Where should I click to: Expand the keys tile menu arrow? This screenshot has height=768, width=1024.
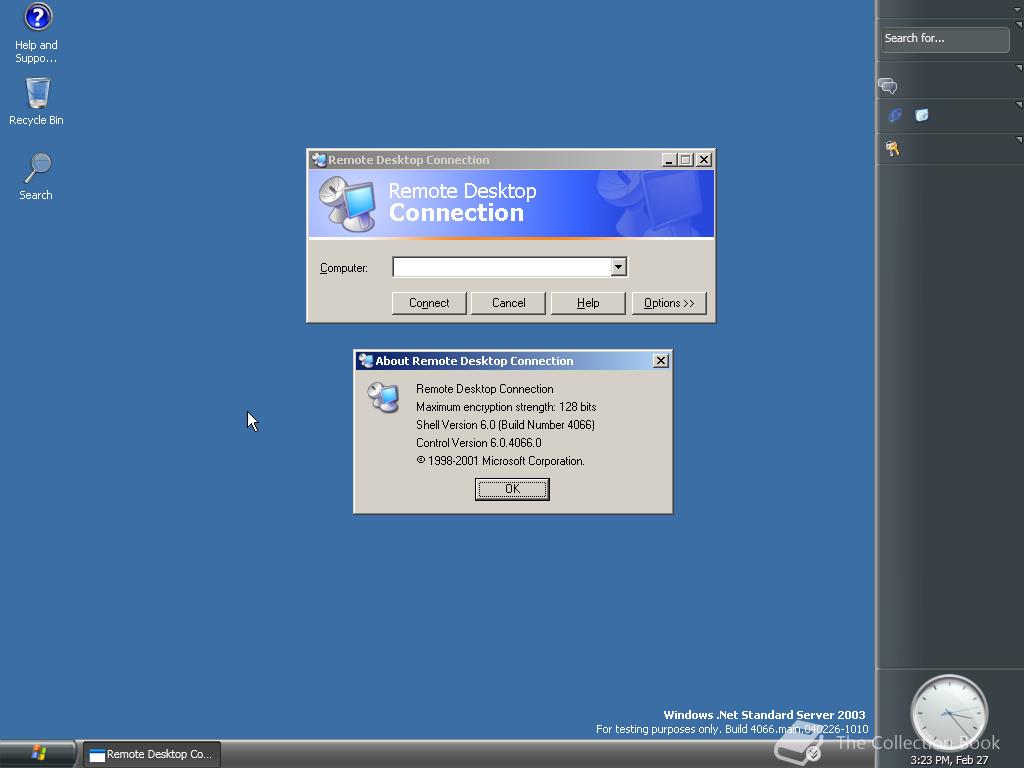[1019, 140]
